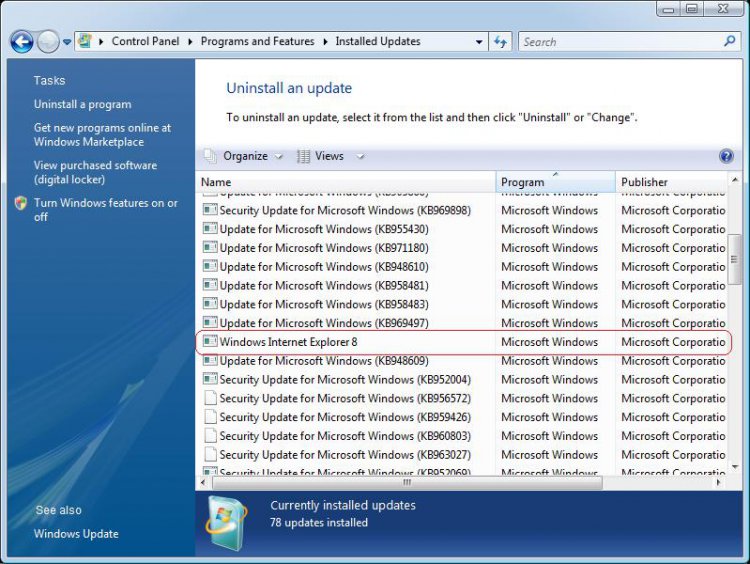This screenshot has width=750, height=564.
Task: Open Turn Windows features on or off
Action: [x=106, y=210]
